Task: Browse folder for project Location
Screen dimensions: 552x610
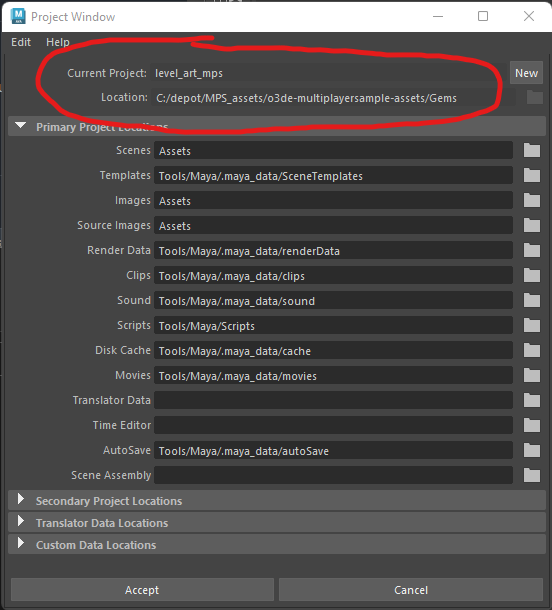Action: pyautogui.click(x=534, y=97)
